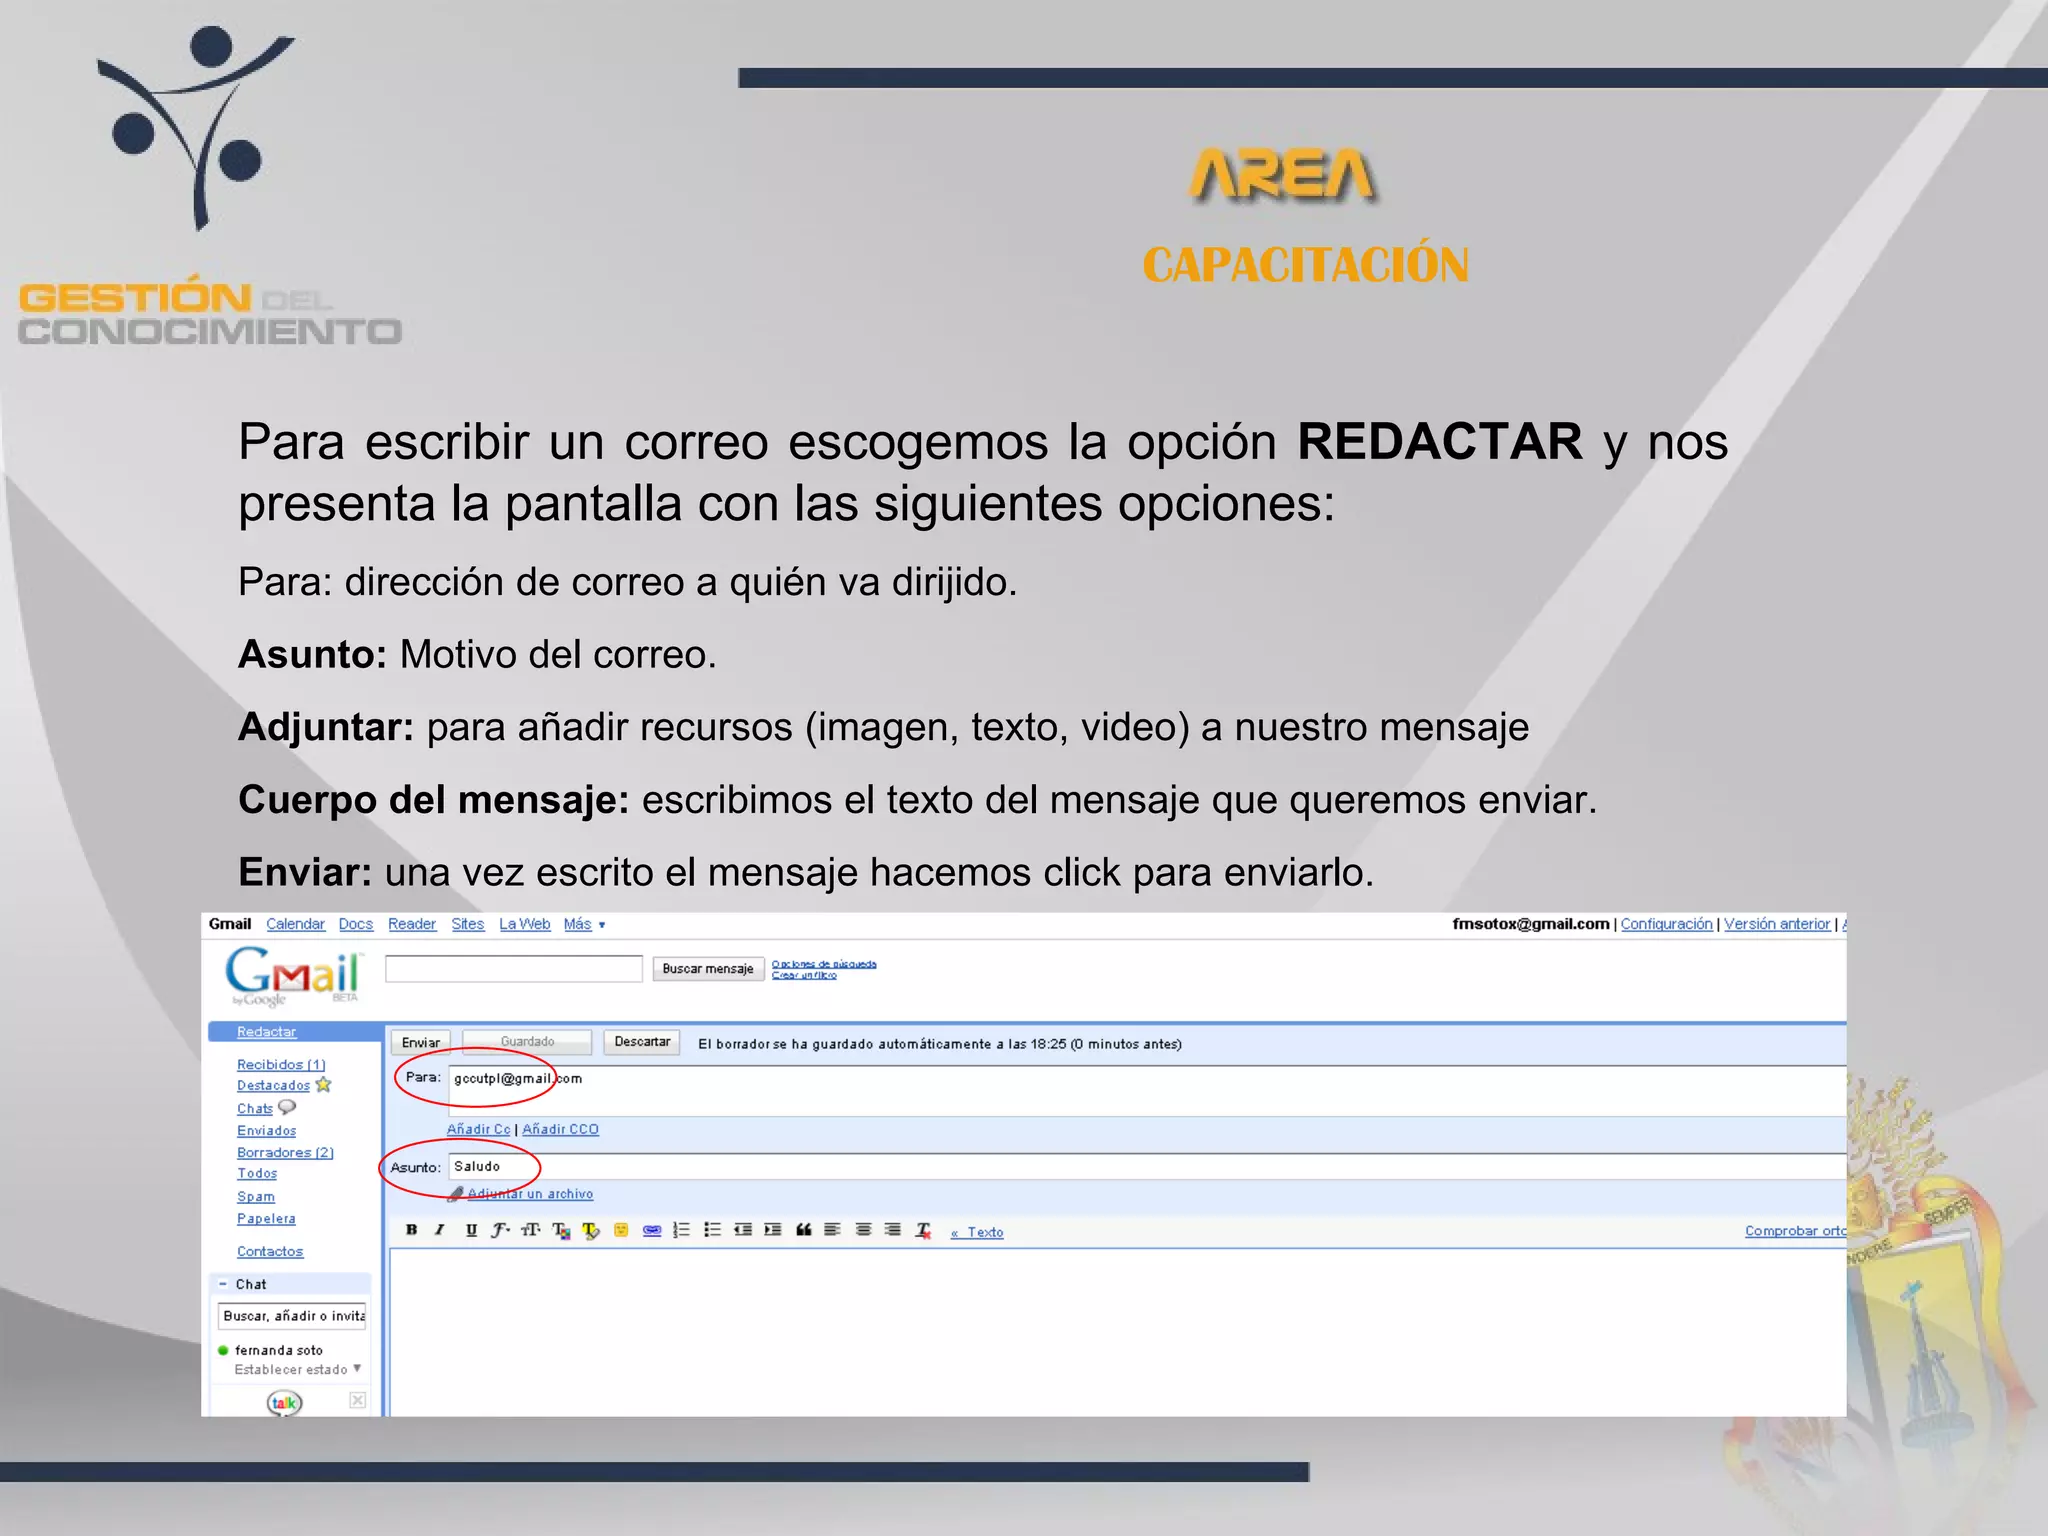
Task: Open the Reader link
Action: coord(412,924)
